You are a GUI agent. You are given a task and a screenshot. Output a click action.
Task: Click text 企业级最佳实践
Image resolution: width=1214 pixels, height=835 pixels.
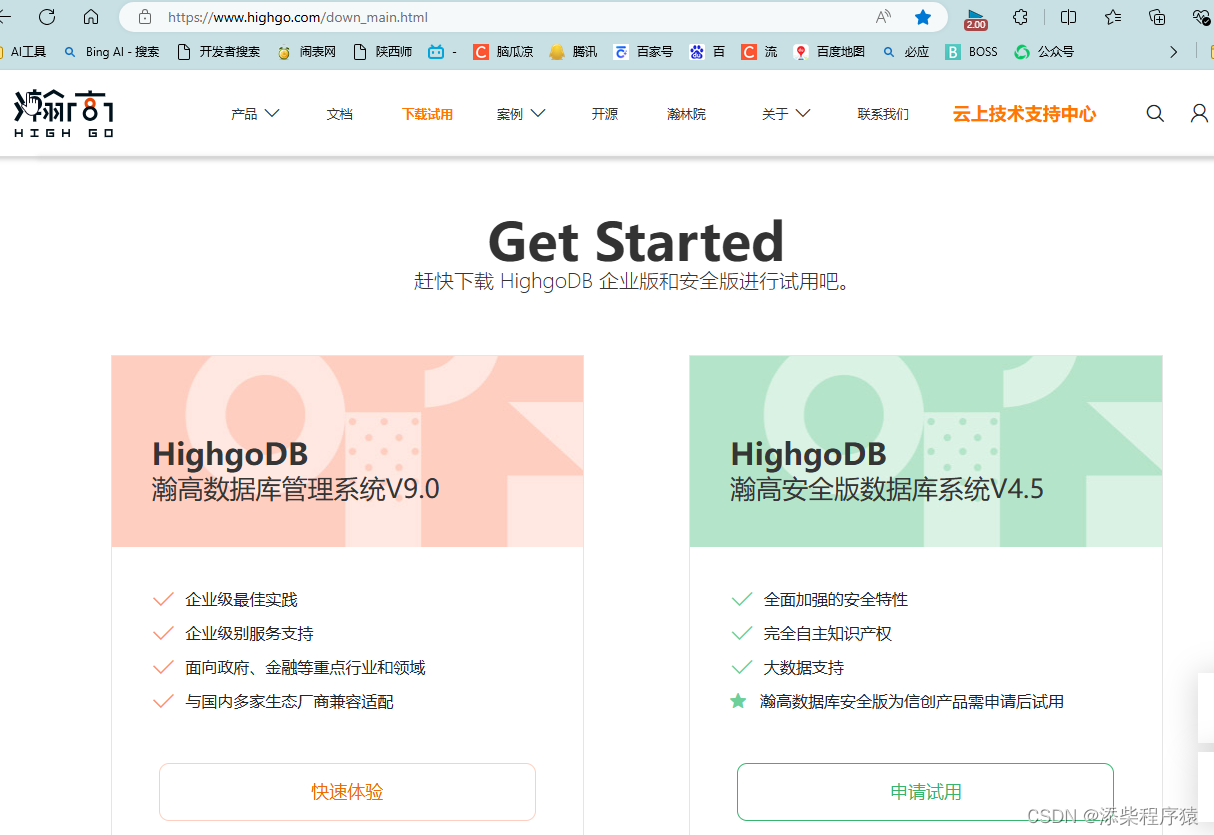[241, 600]
